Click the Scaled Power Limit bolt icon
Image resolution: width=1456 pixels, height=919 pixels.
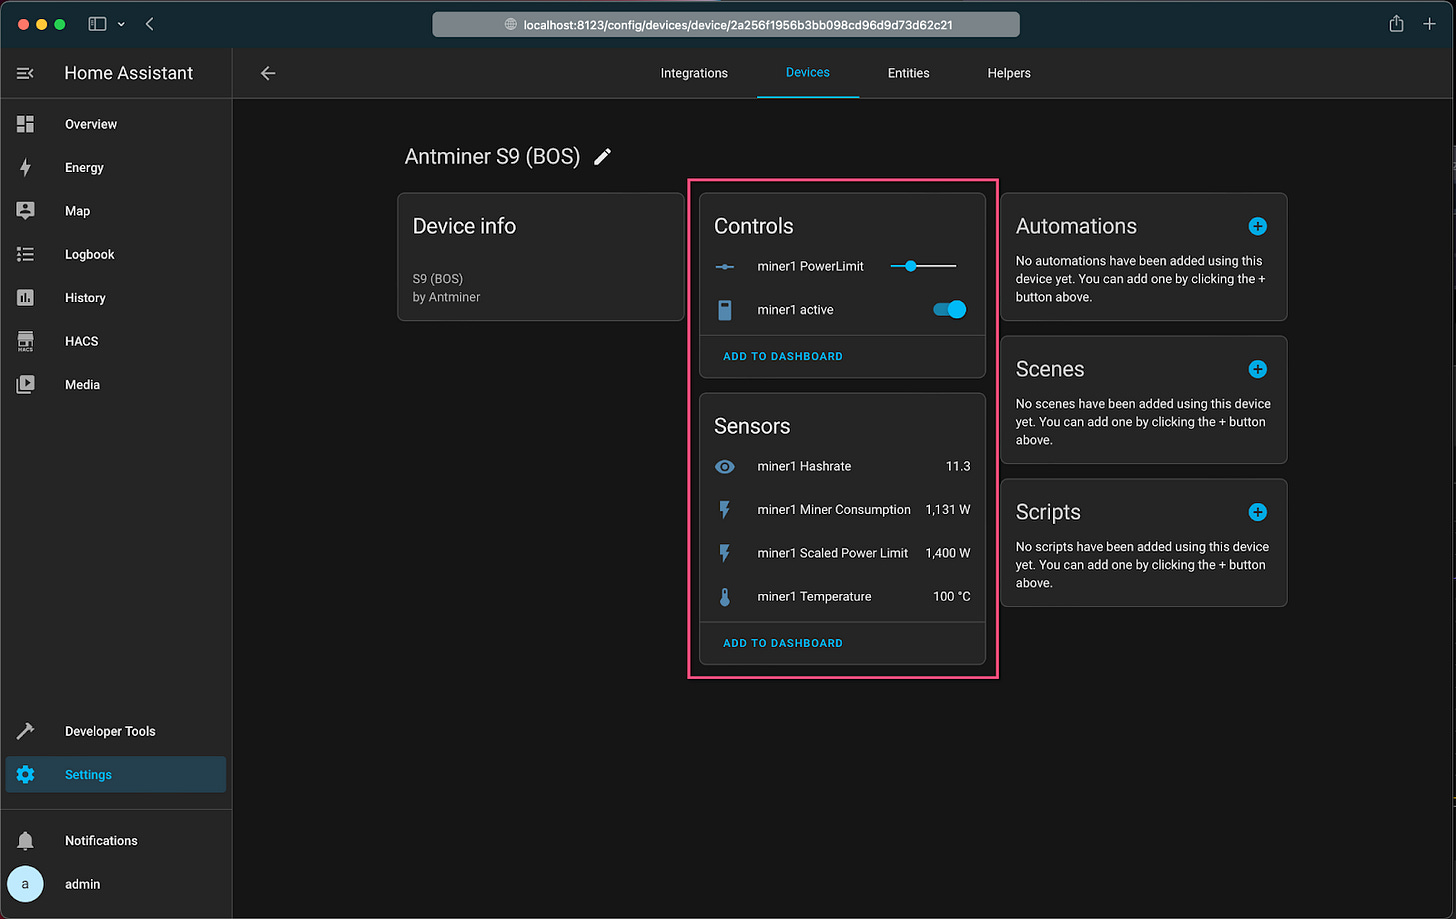pyautogui.click(x=725, y=553)
